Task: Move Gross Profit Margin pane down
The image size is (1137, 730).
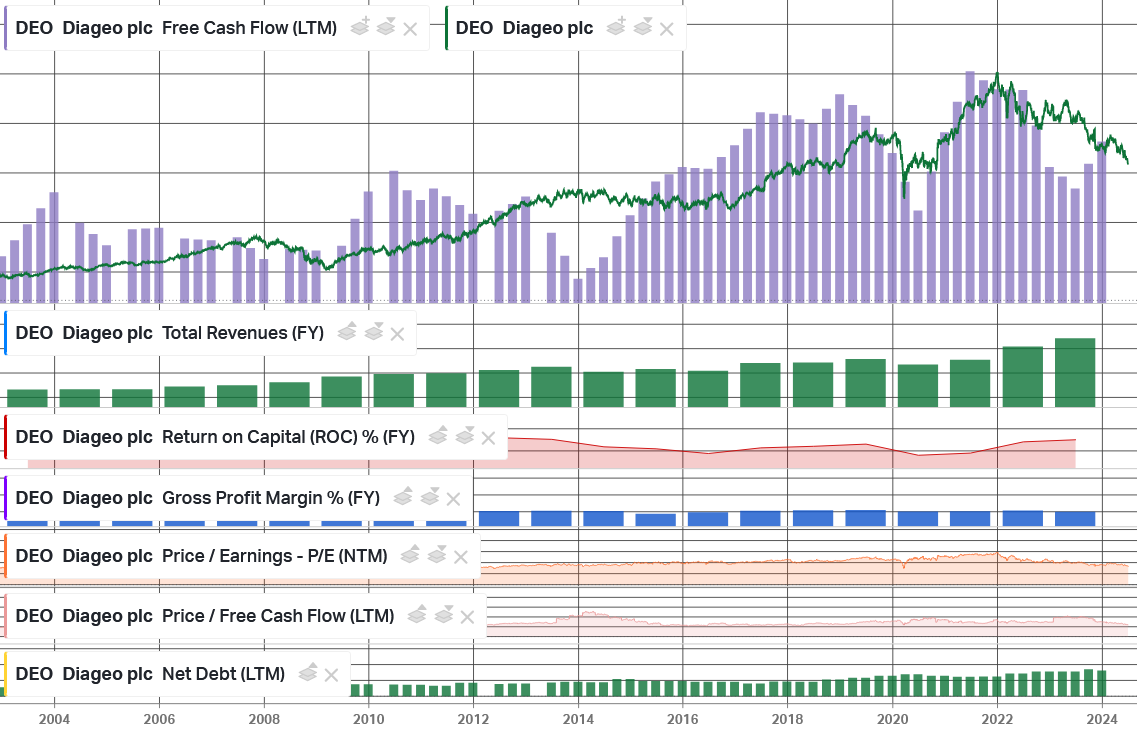Action: pyautogui.click(x=429, y=497)
